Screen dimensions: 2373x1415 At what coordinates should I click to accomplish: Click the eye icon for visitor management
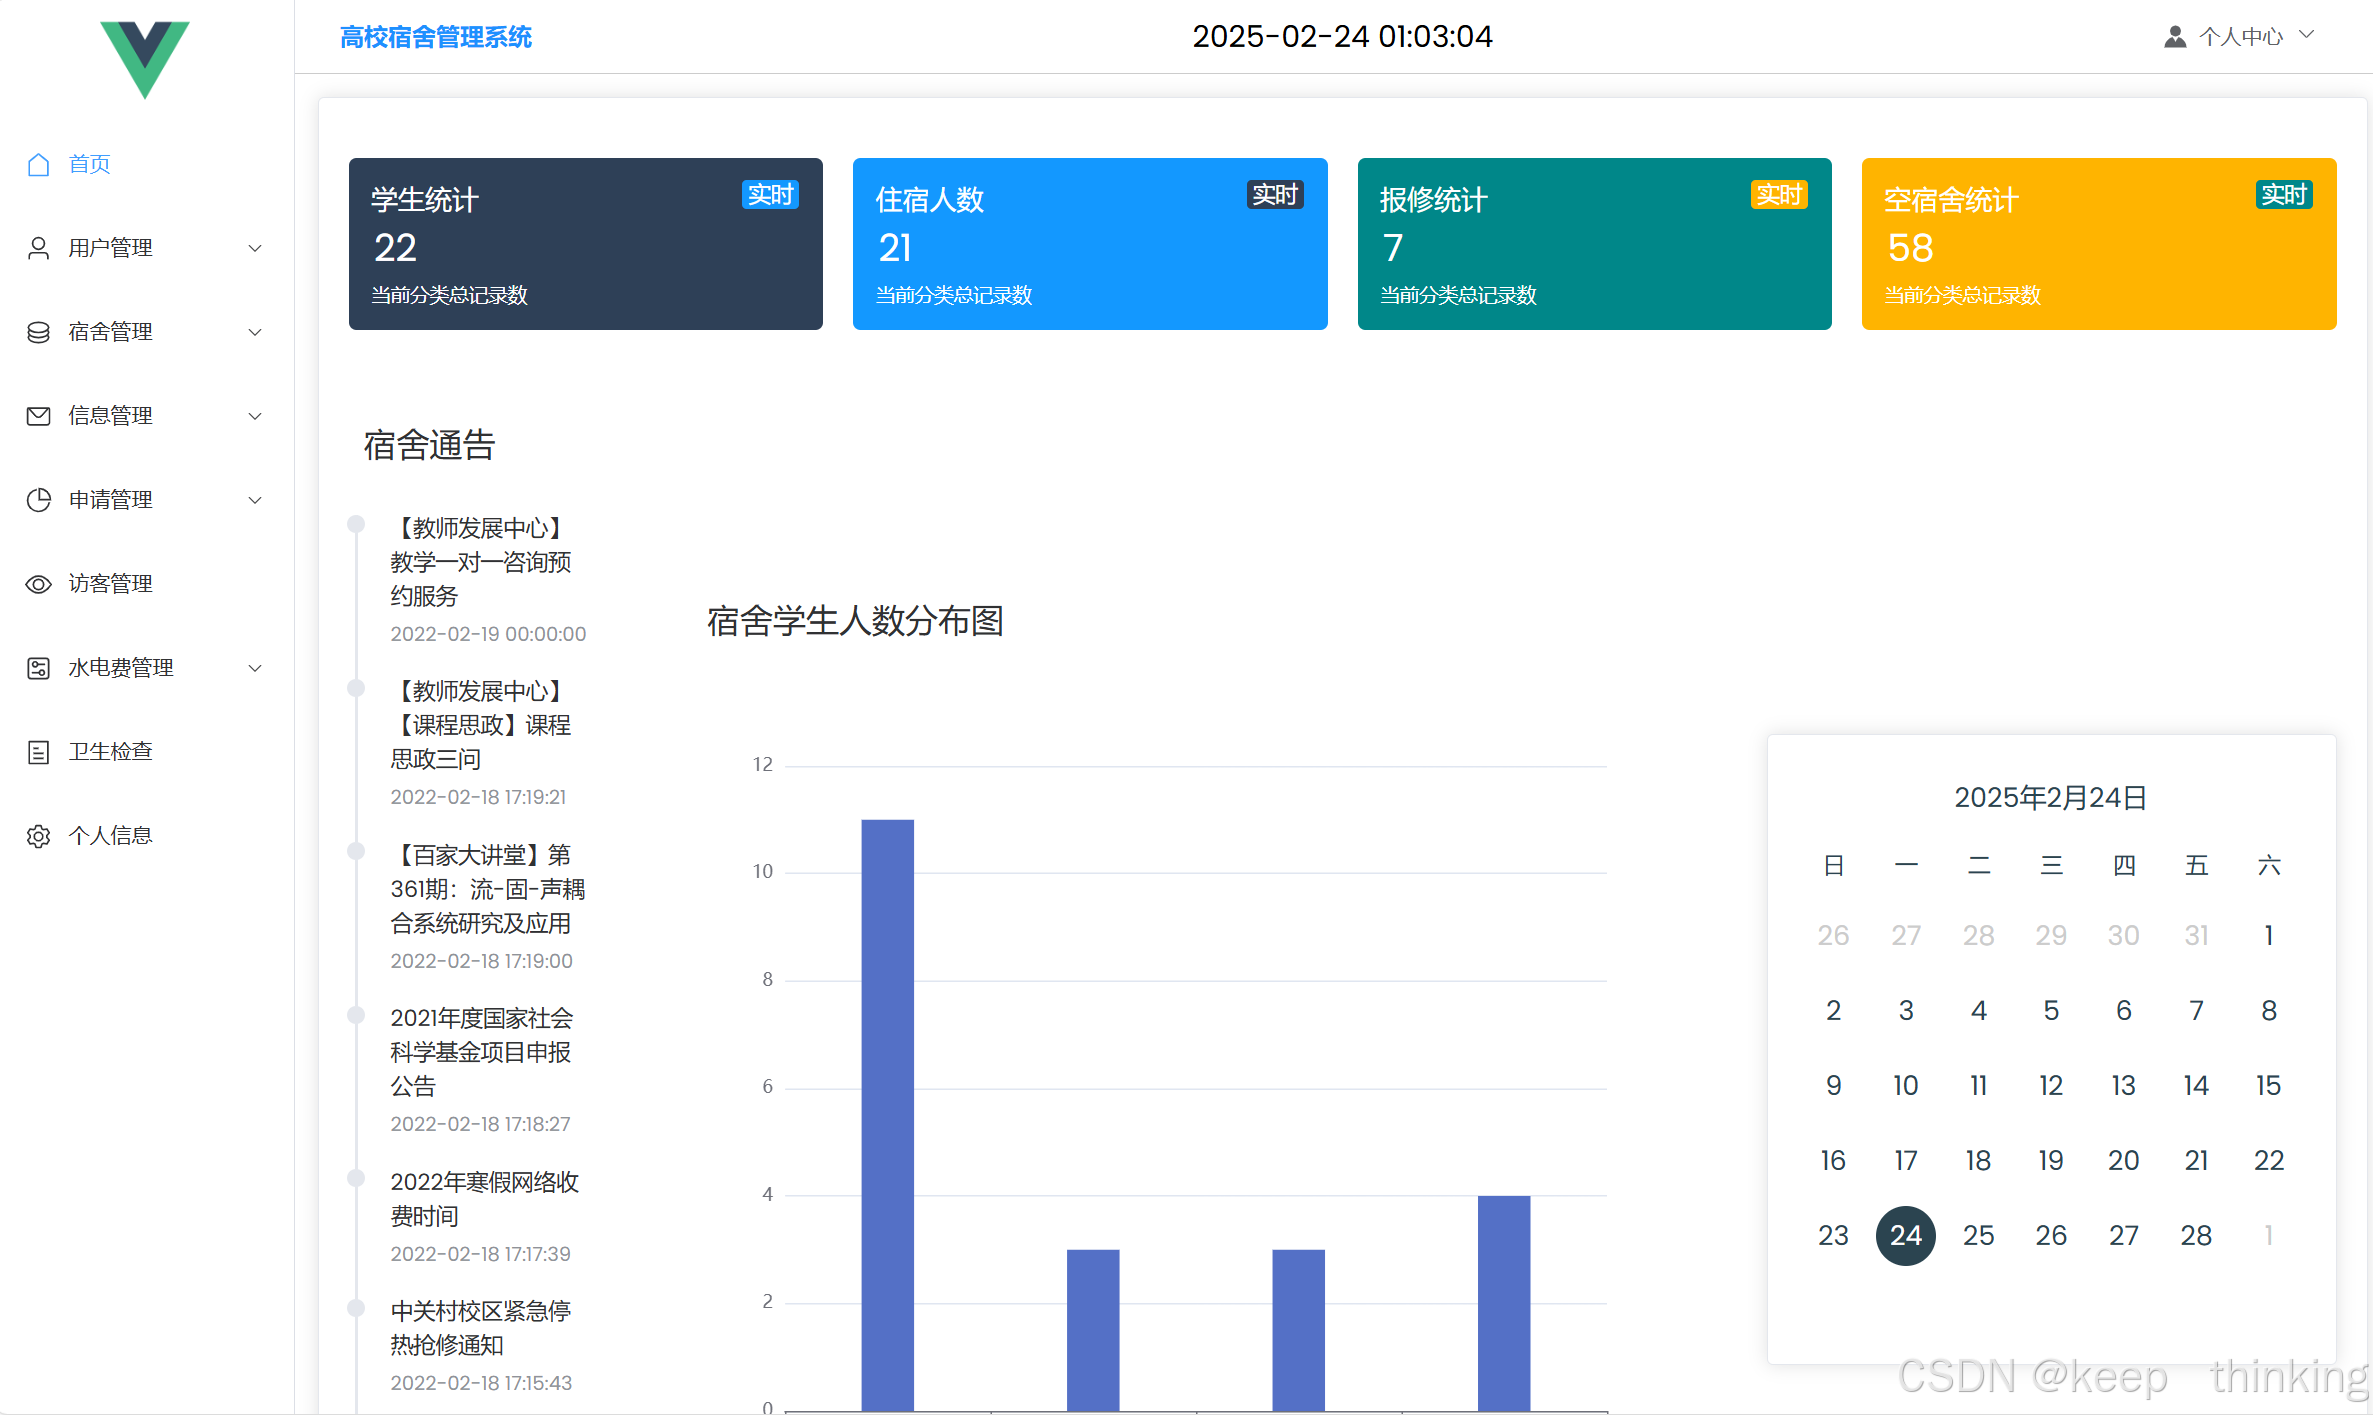[x=38, y=584]
